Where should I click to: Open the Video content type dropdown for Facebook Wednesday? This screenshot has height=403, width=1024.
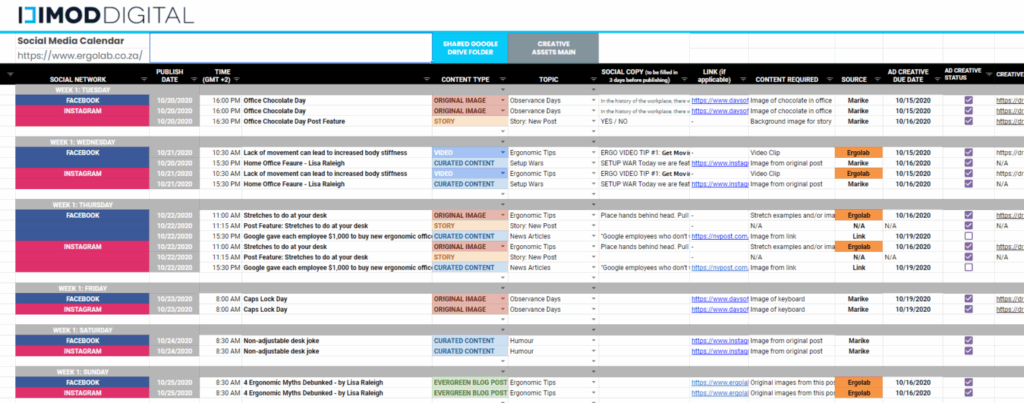click(x=502, y=152)
